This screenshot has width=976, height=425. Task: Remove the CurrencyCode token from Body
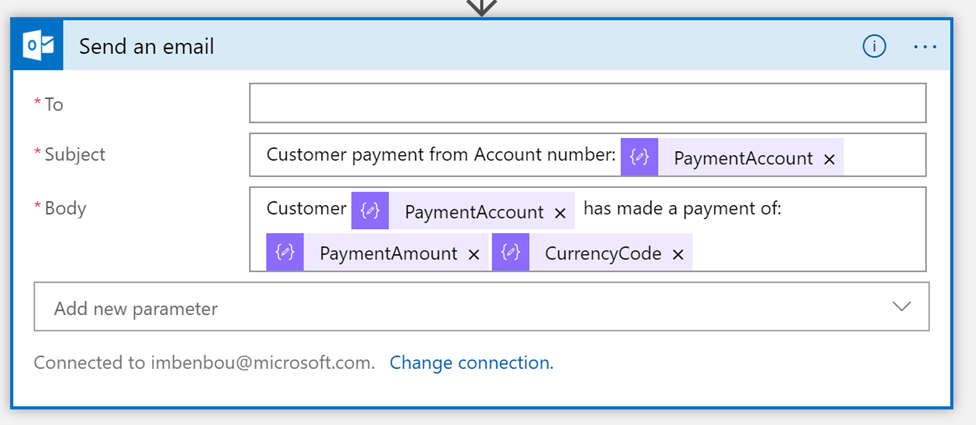[678, 254]
